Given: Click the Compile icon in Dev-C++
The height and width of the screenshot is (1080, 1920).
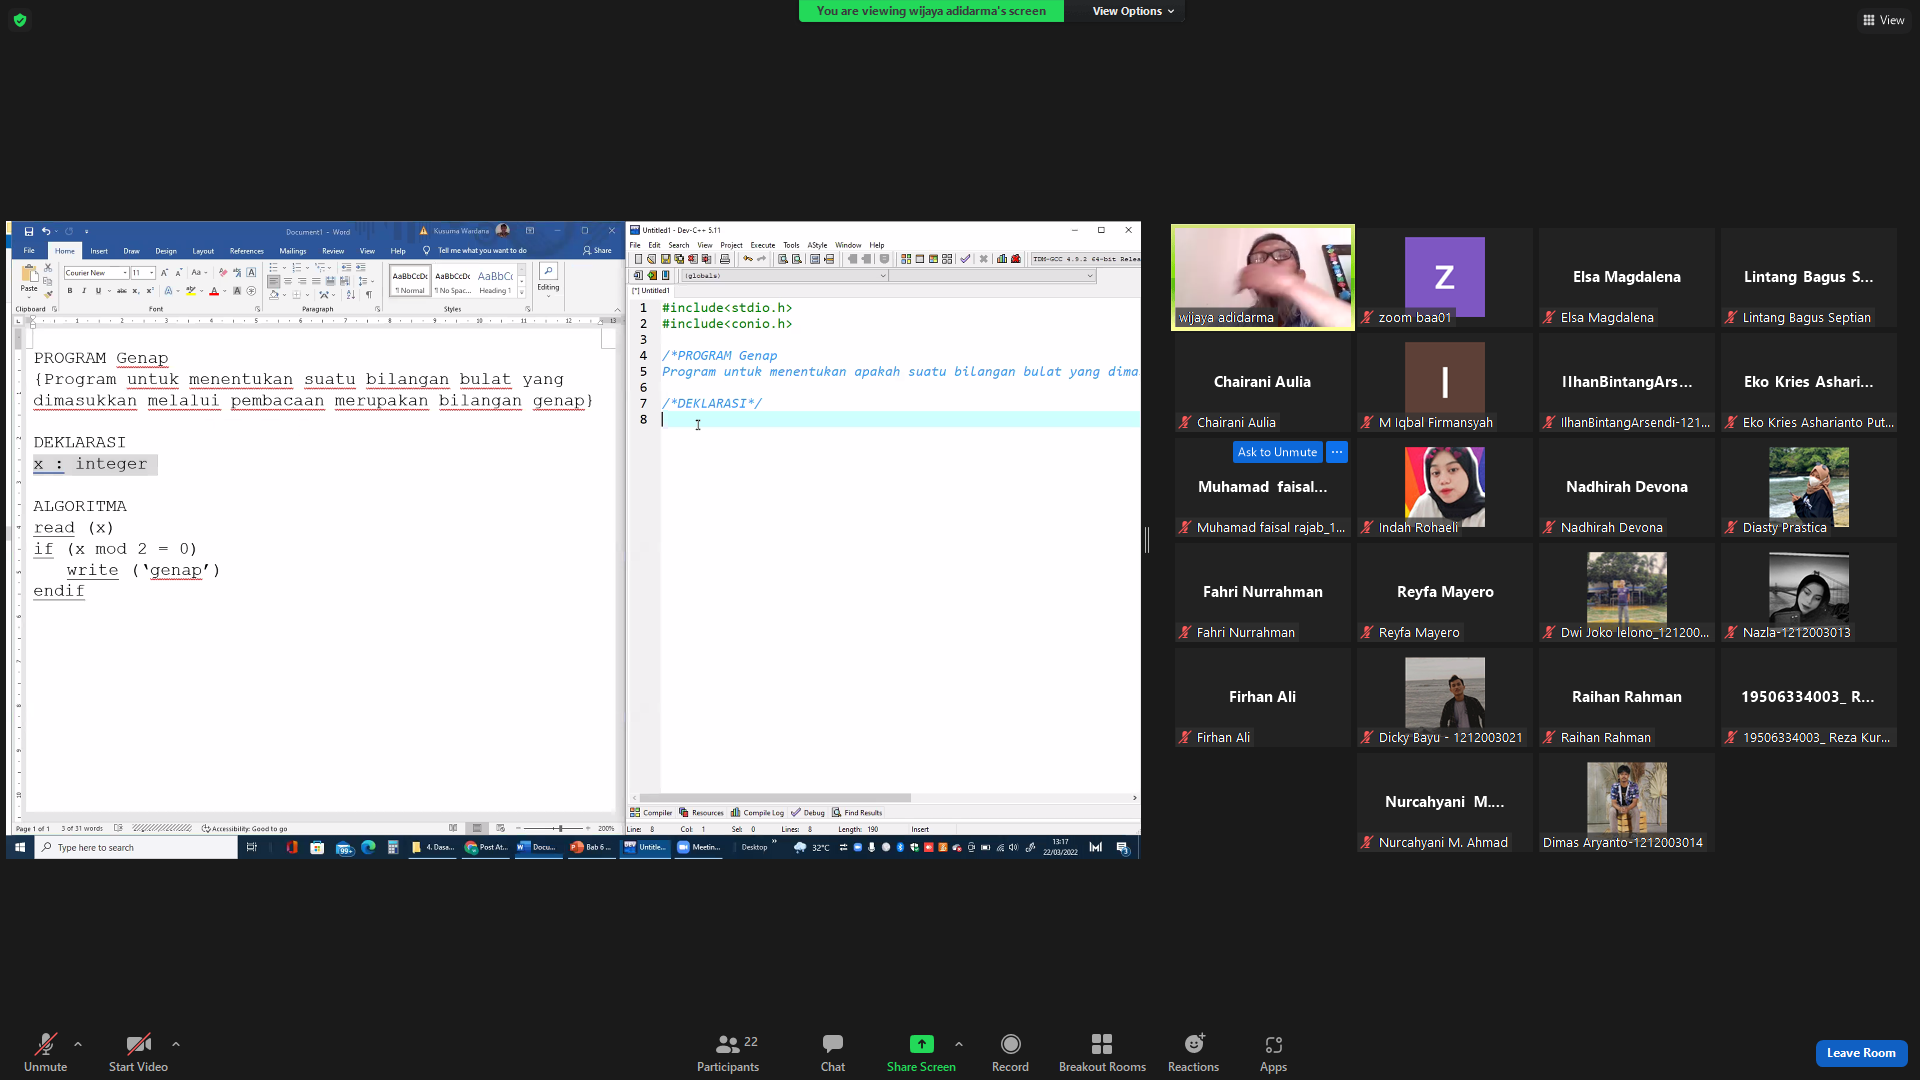Looking at the screenshot, I should point(906,259).
